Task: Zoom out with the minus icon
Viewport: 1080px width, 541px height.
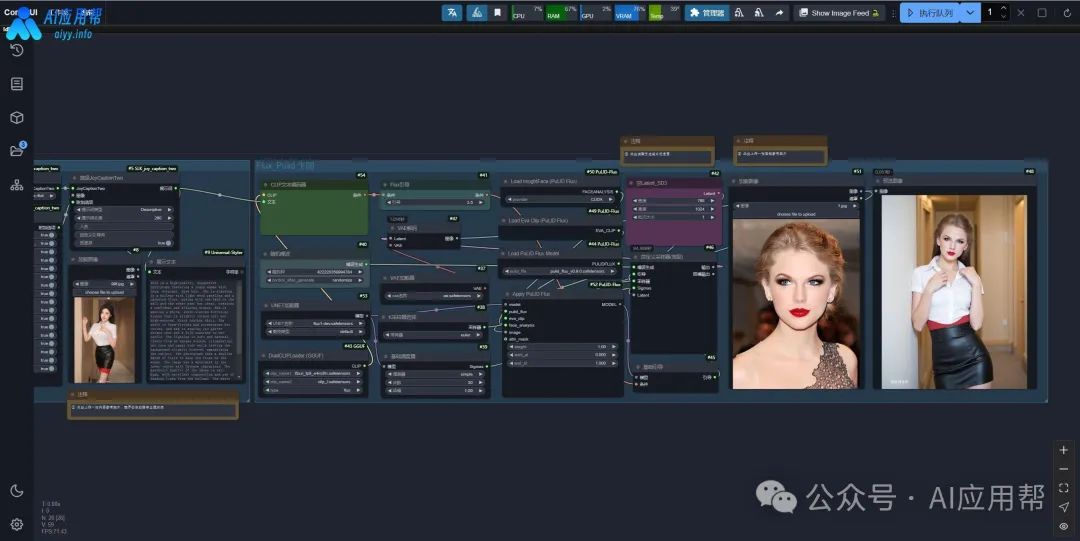Action: 1063,469
